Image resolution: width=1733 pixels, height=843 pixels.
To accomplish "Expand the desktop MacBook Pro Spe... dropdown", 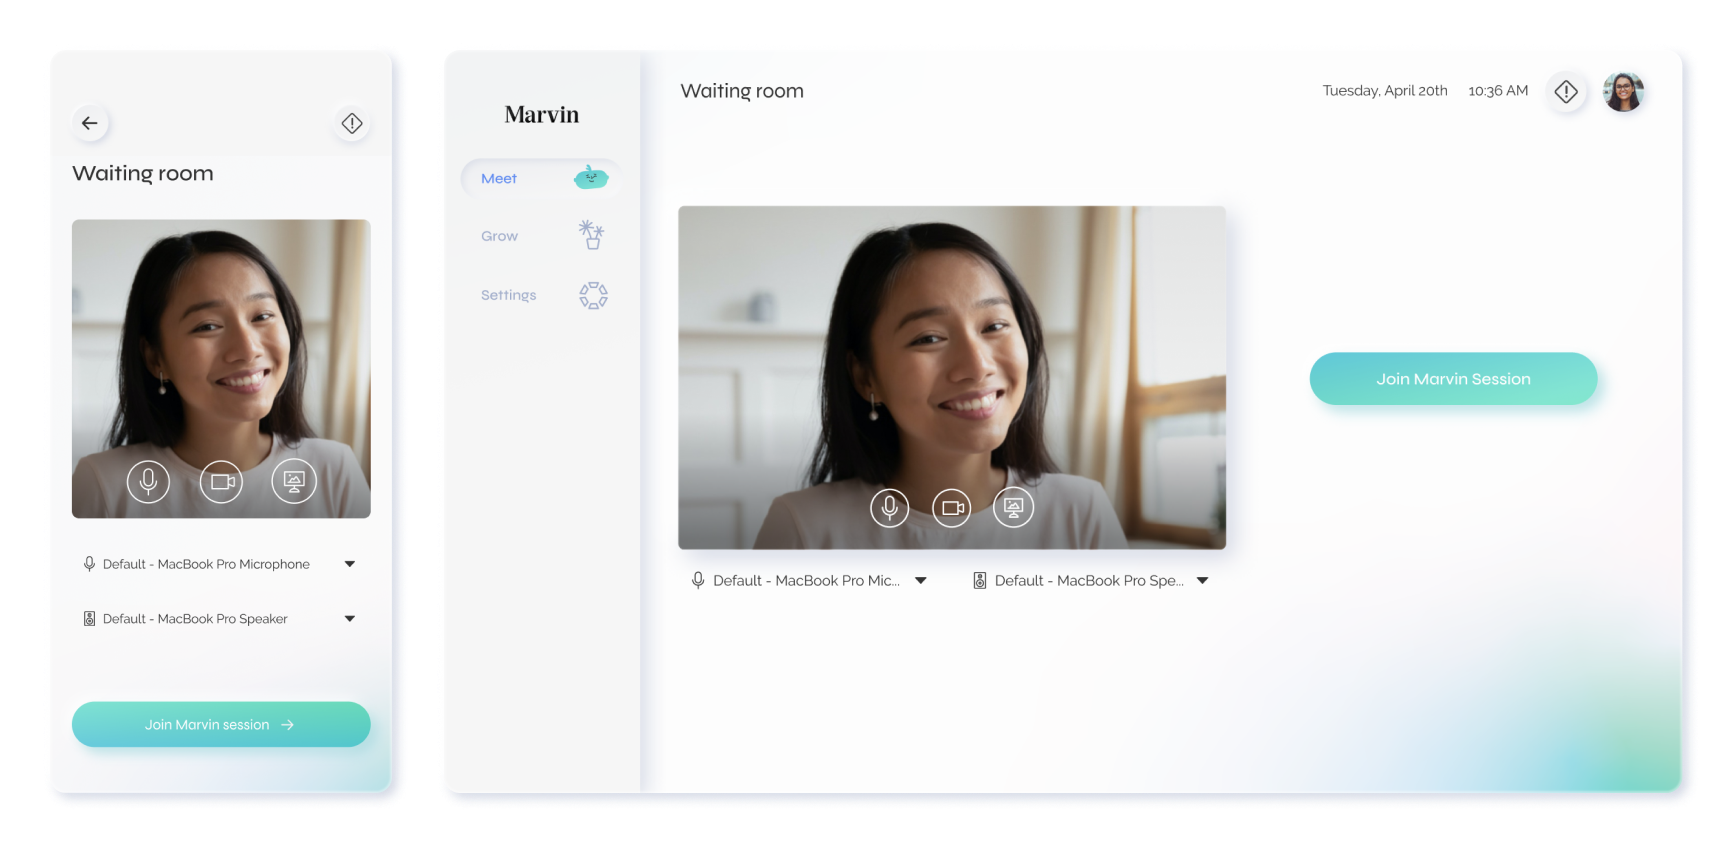I will [1203, 581].
